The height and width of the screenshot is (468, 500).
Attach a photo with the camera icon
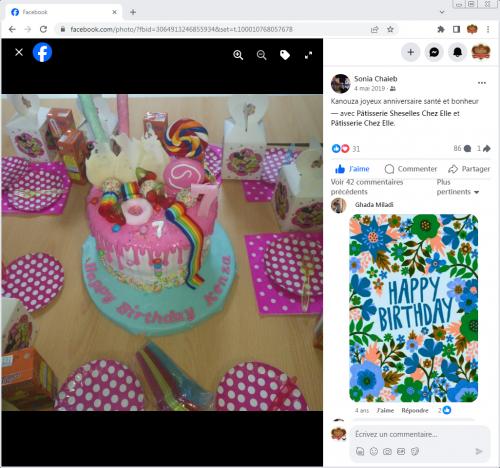point(387,452)
